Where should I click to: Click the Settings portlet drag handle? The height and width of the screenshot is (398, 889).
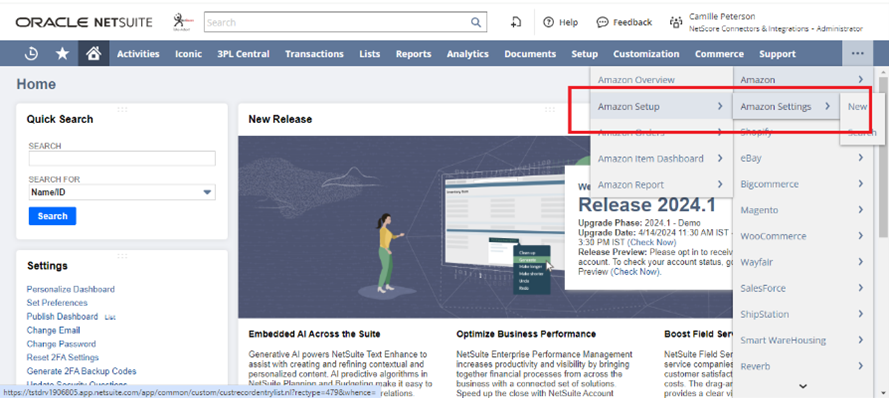point(122,256)
